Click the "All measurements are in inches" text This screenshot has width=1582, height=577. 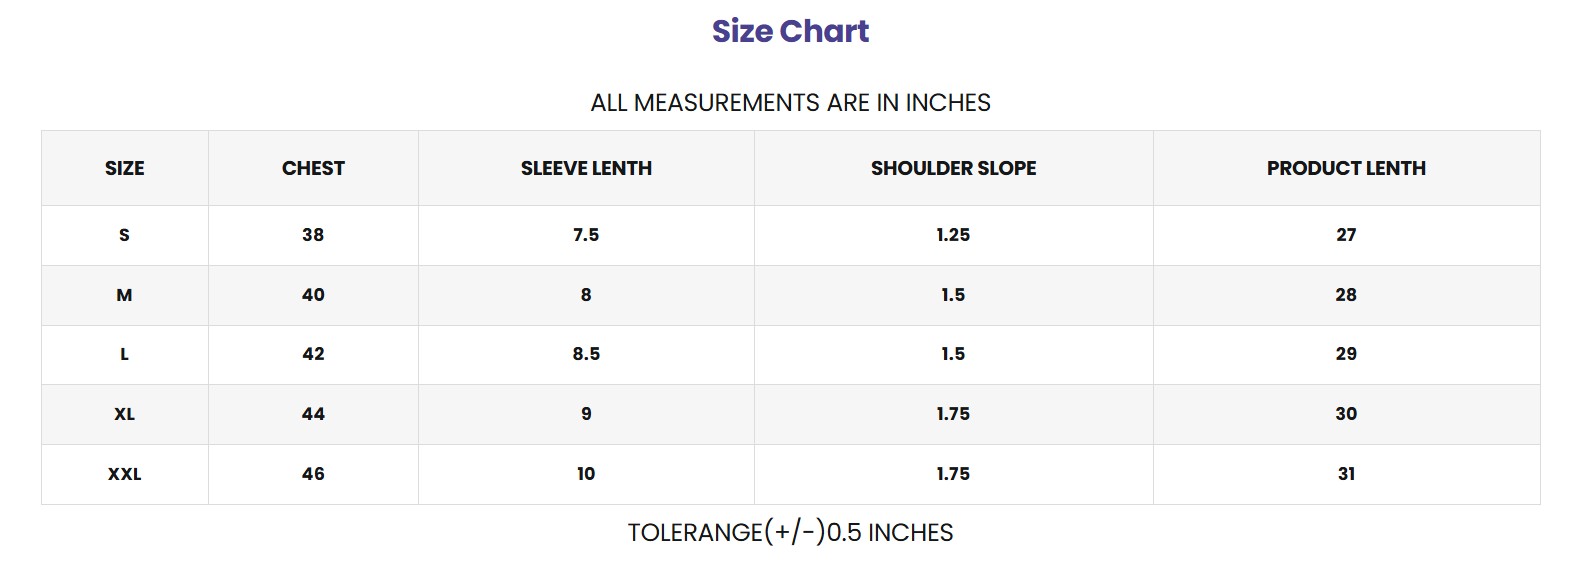click(790, 103)
